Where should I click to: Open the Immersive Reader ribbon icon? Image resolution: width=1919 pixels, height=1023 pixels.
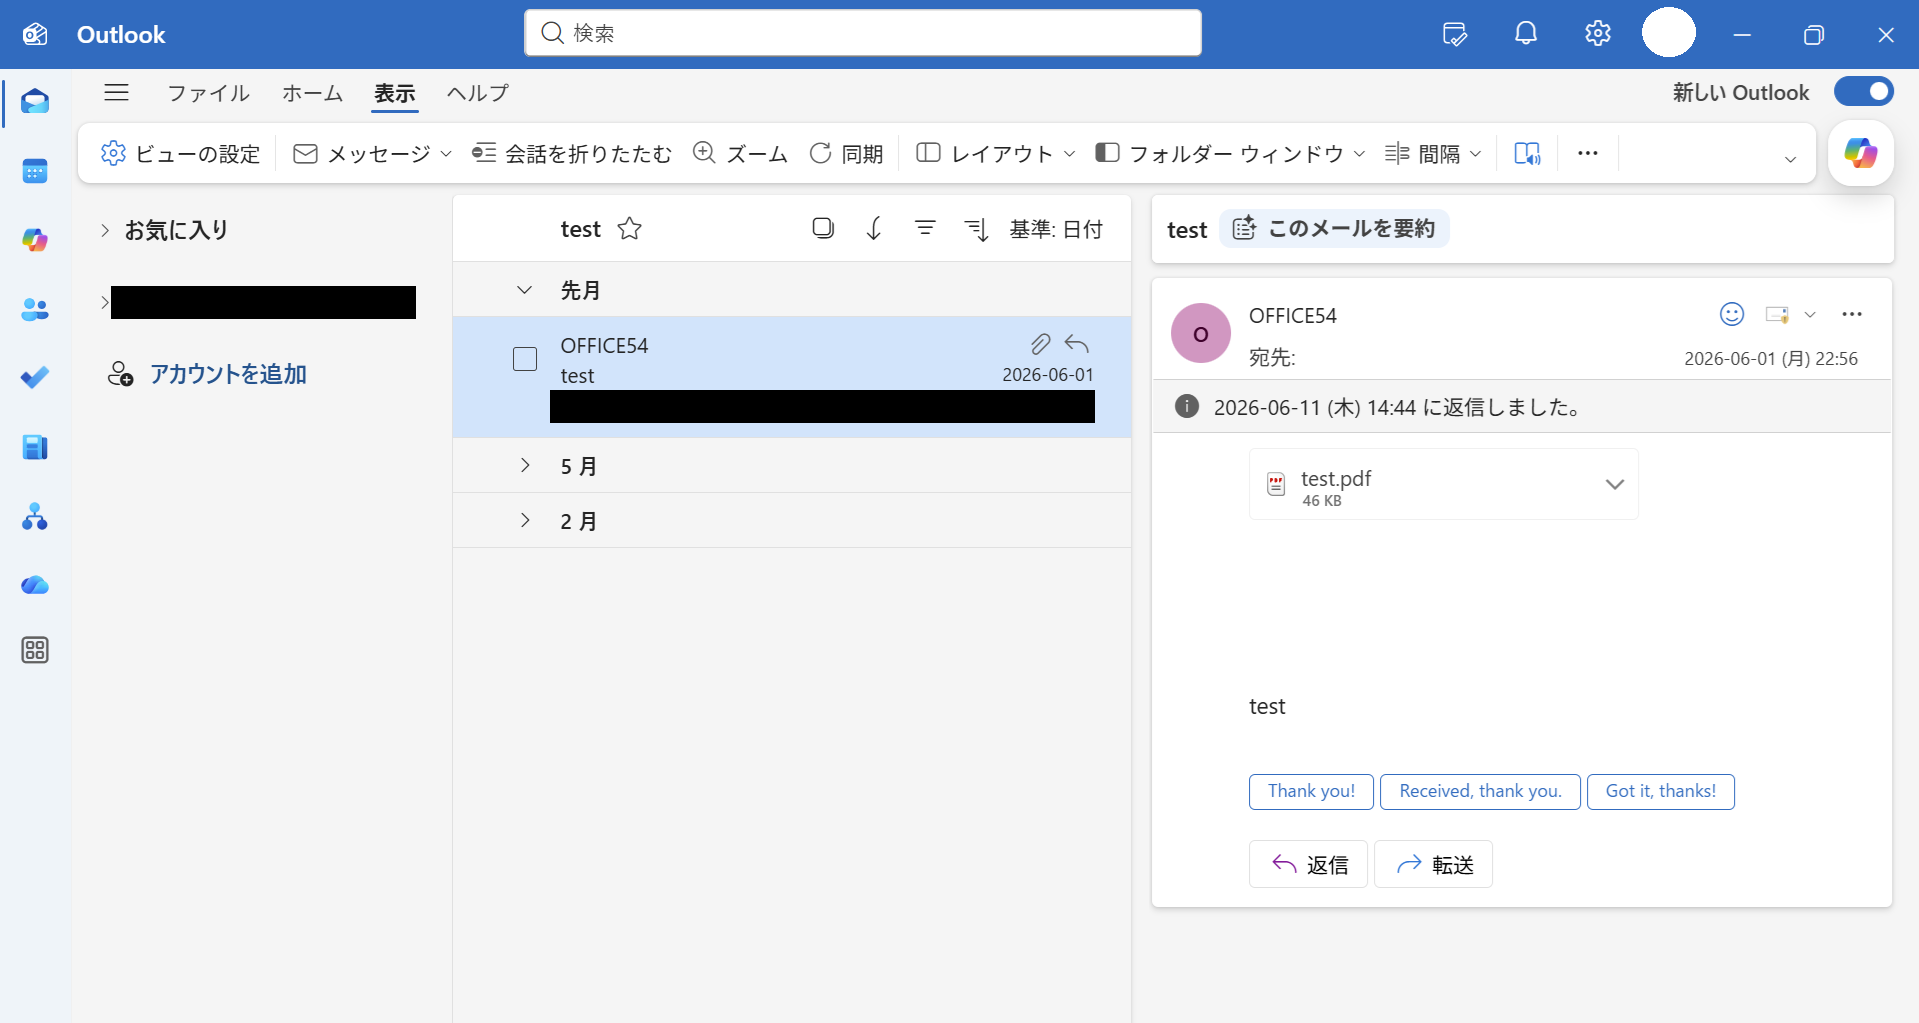tap(1527, 153)
